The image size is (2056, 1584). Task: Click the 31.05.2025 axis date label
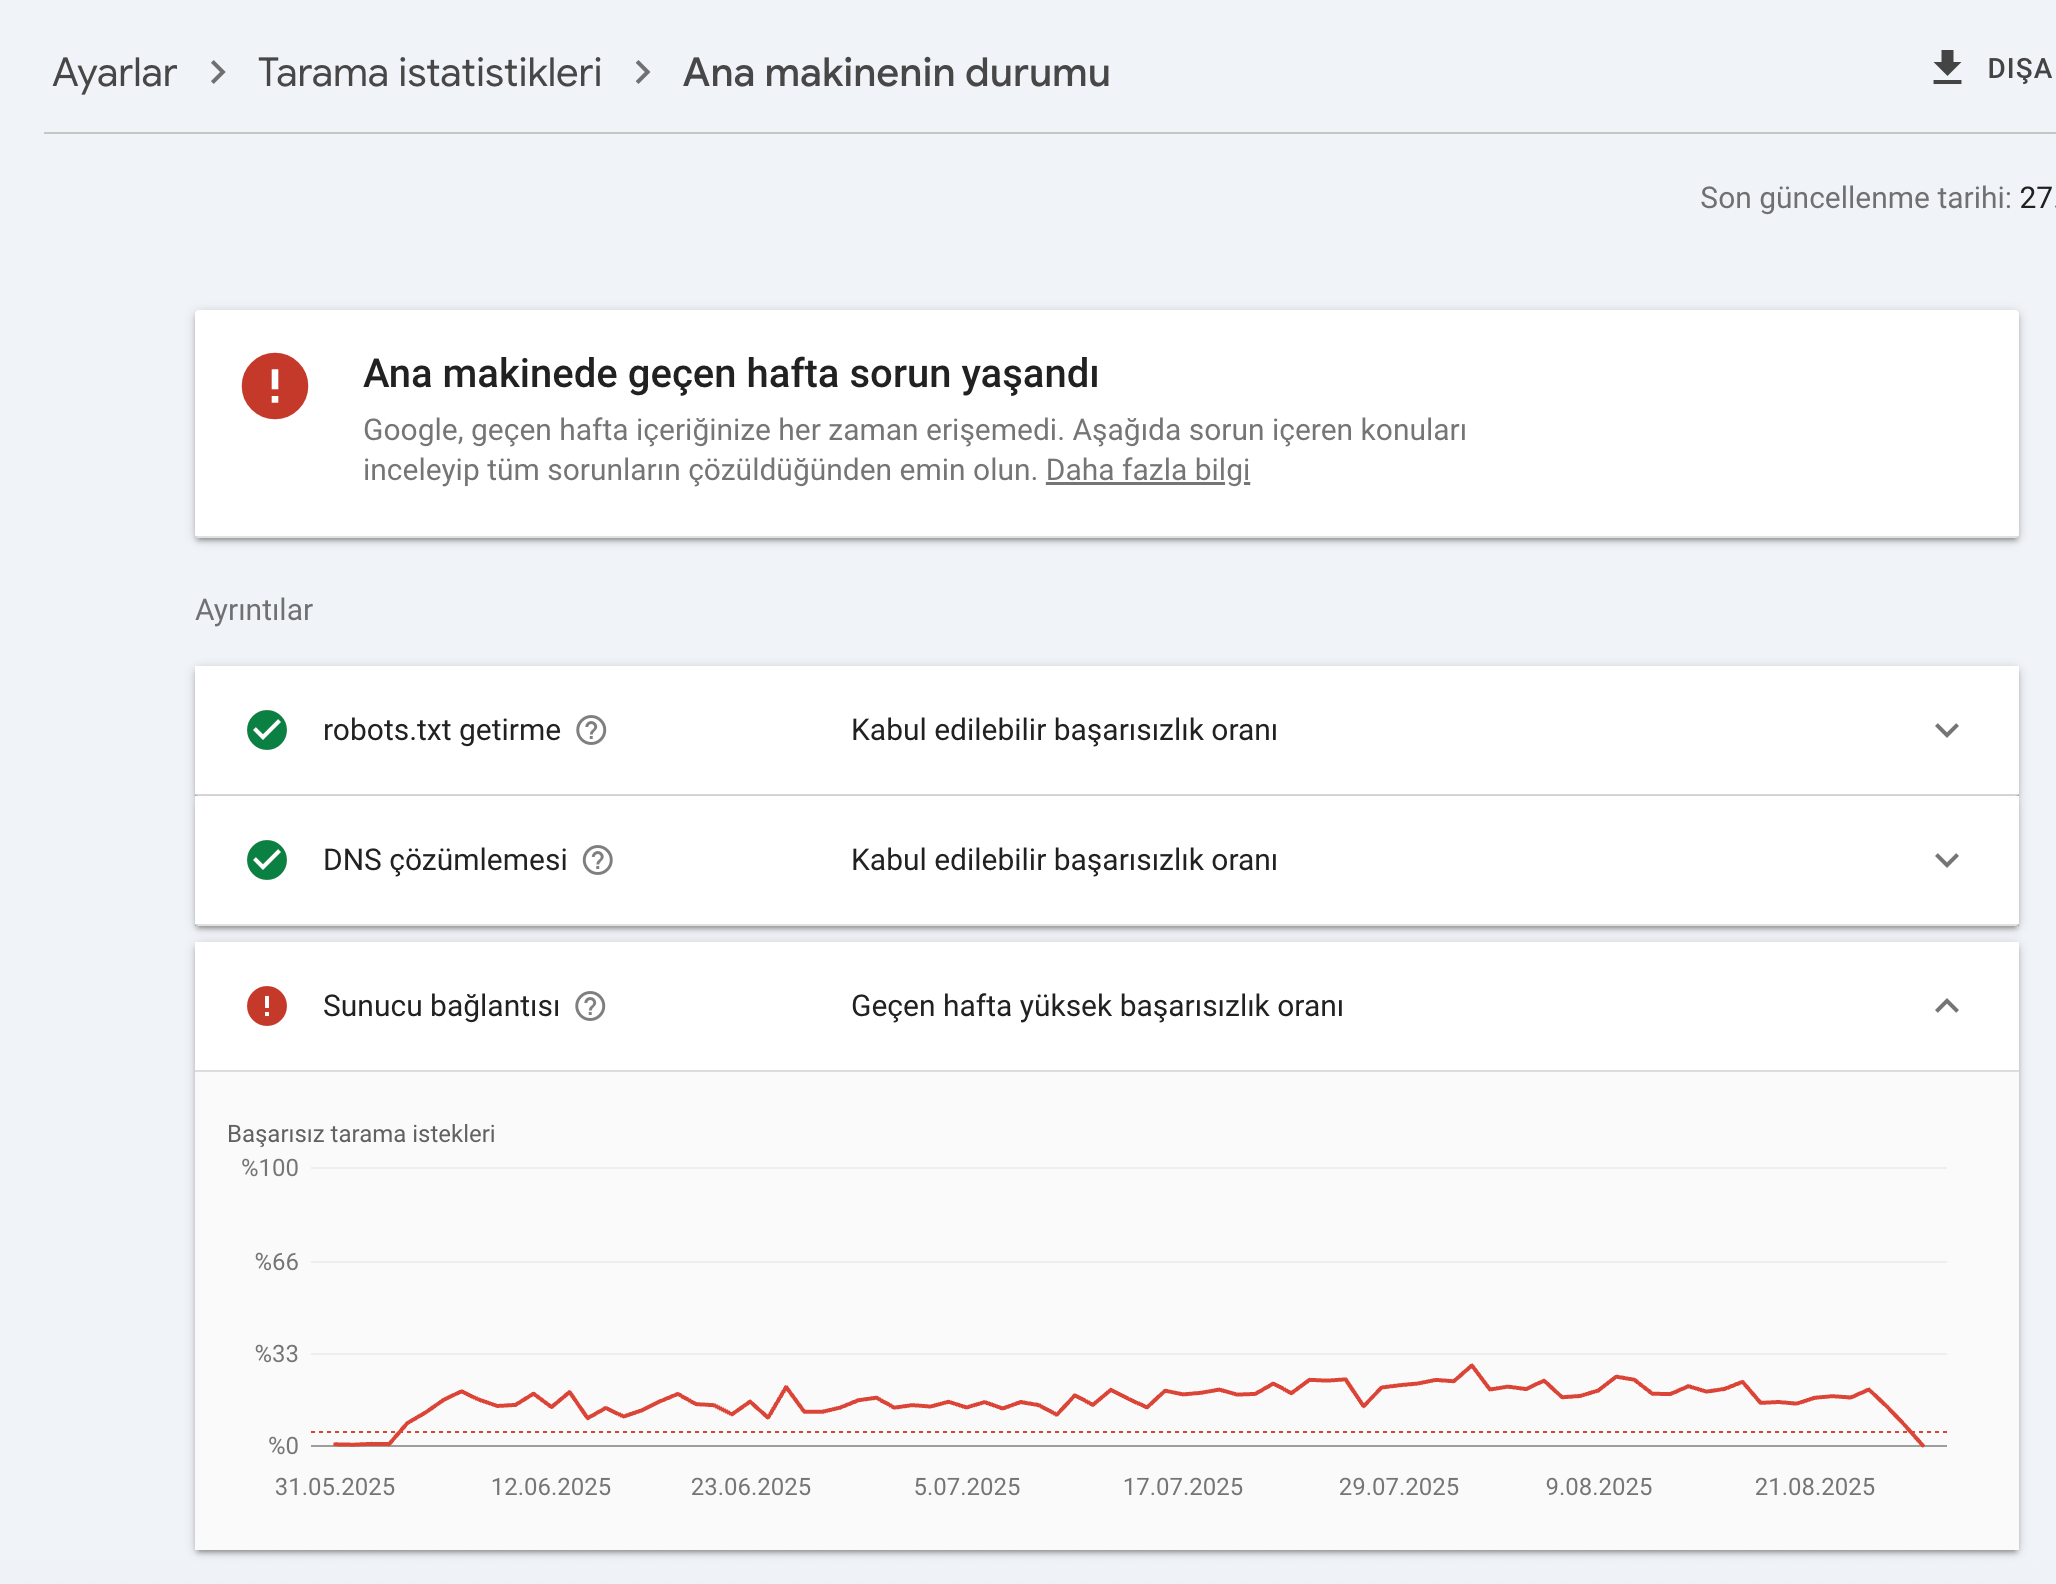(335, 1487)
